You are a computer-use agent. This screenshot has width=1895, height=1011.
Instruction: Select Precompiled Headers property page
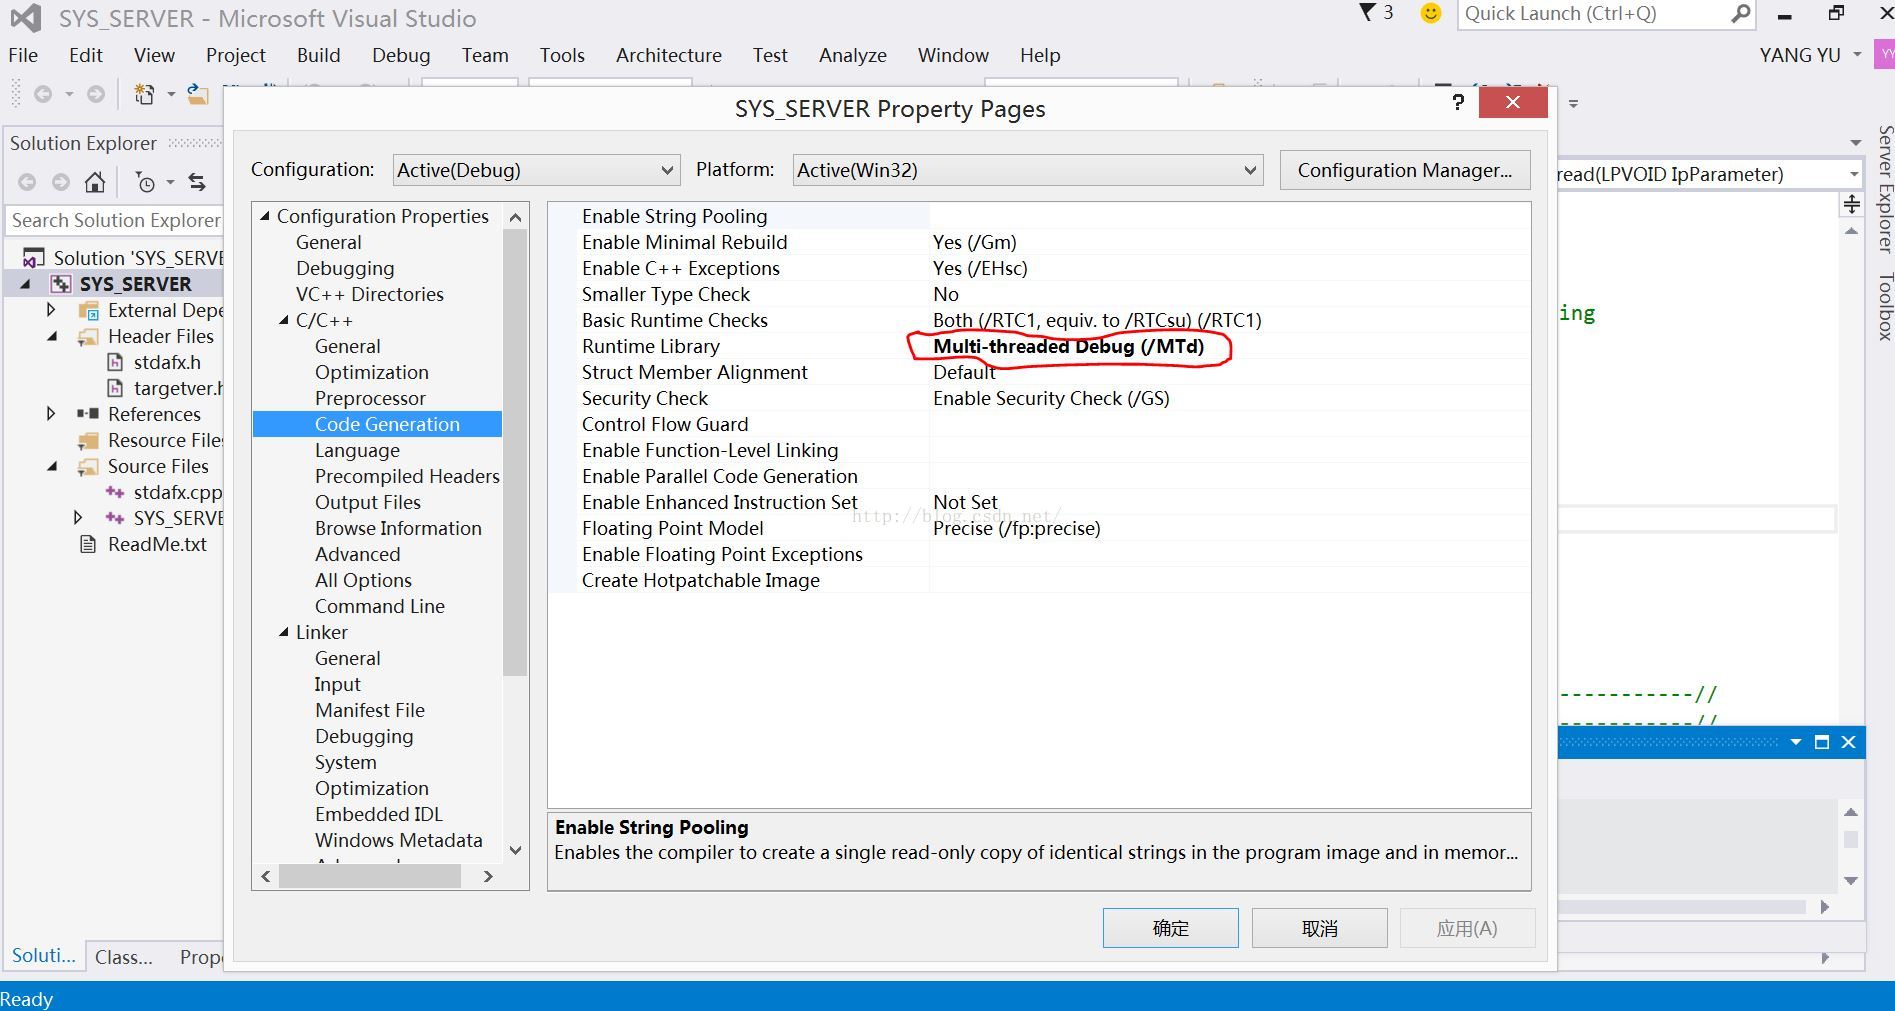coord(407,476)
